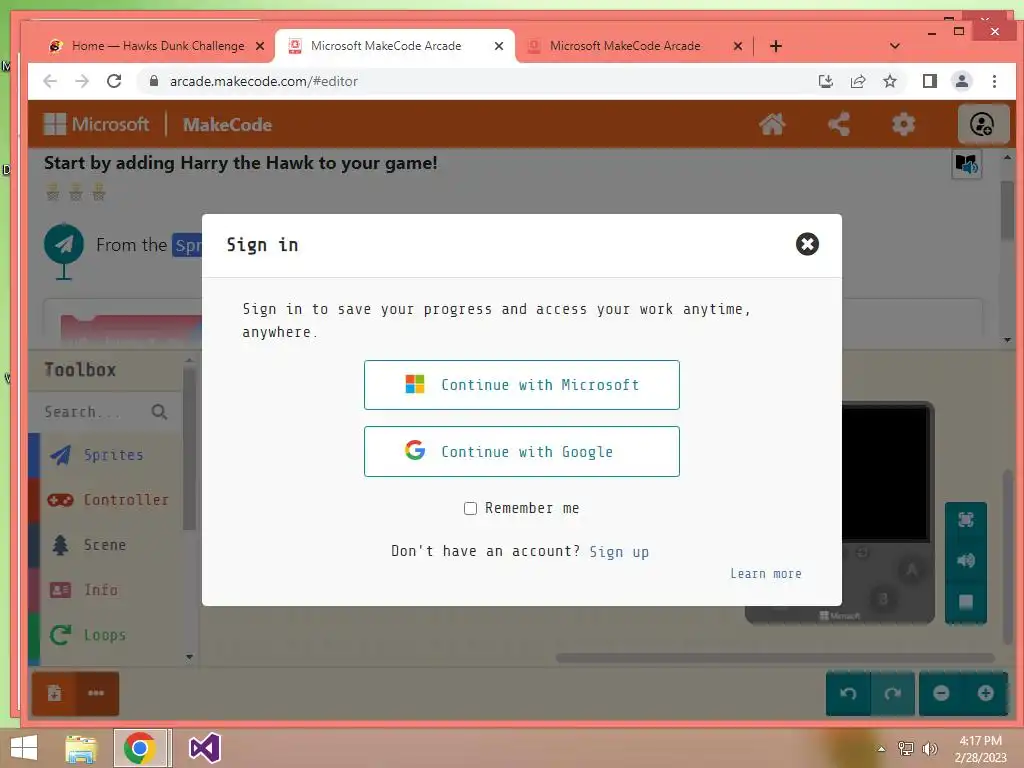1024x768 pixels.
Task: Click Continue with Microsoft button
Action: point(522,385)
